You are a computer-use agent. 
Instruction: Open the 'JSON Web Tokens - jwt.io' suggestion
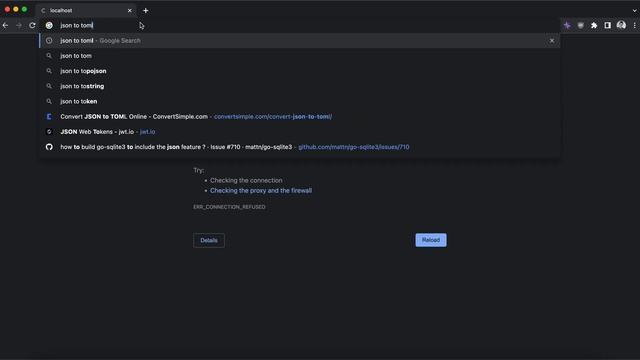click(x=300, y=132)
